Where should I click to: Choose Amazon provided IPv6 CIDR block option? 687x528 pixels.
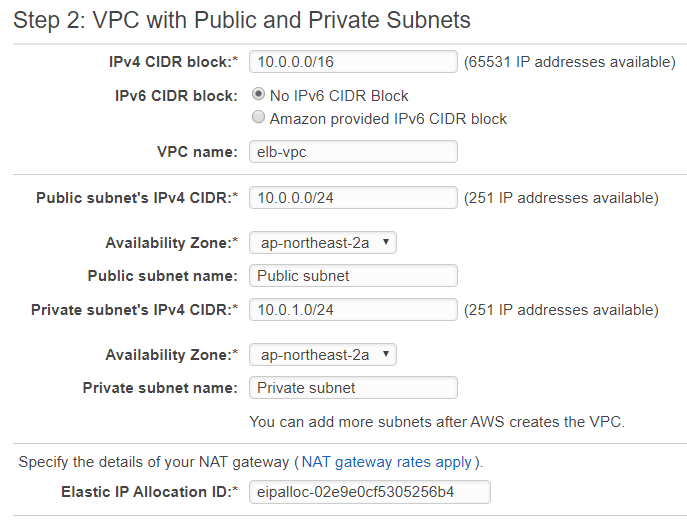259,117
